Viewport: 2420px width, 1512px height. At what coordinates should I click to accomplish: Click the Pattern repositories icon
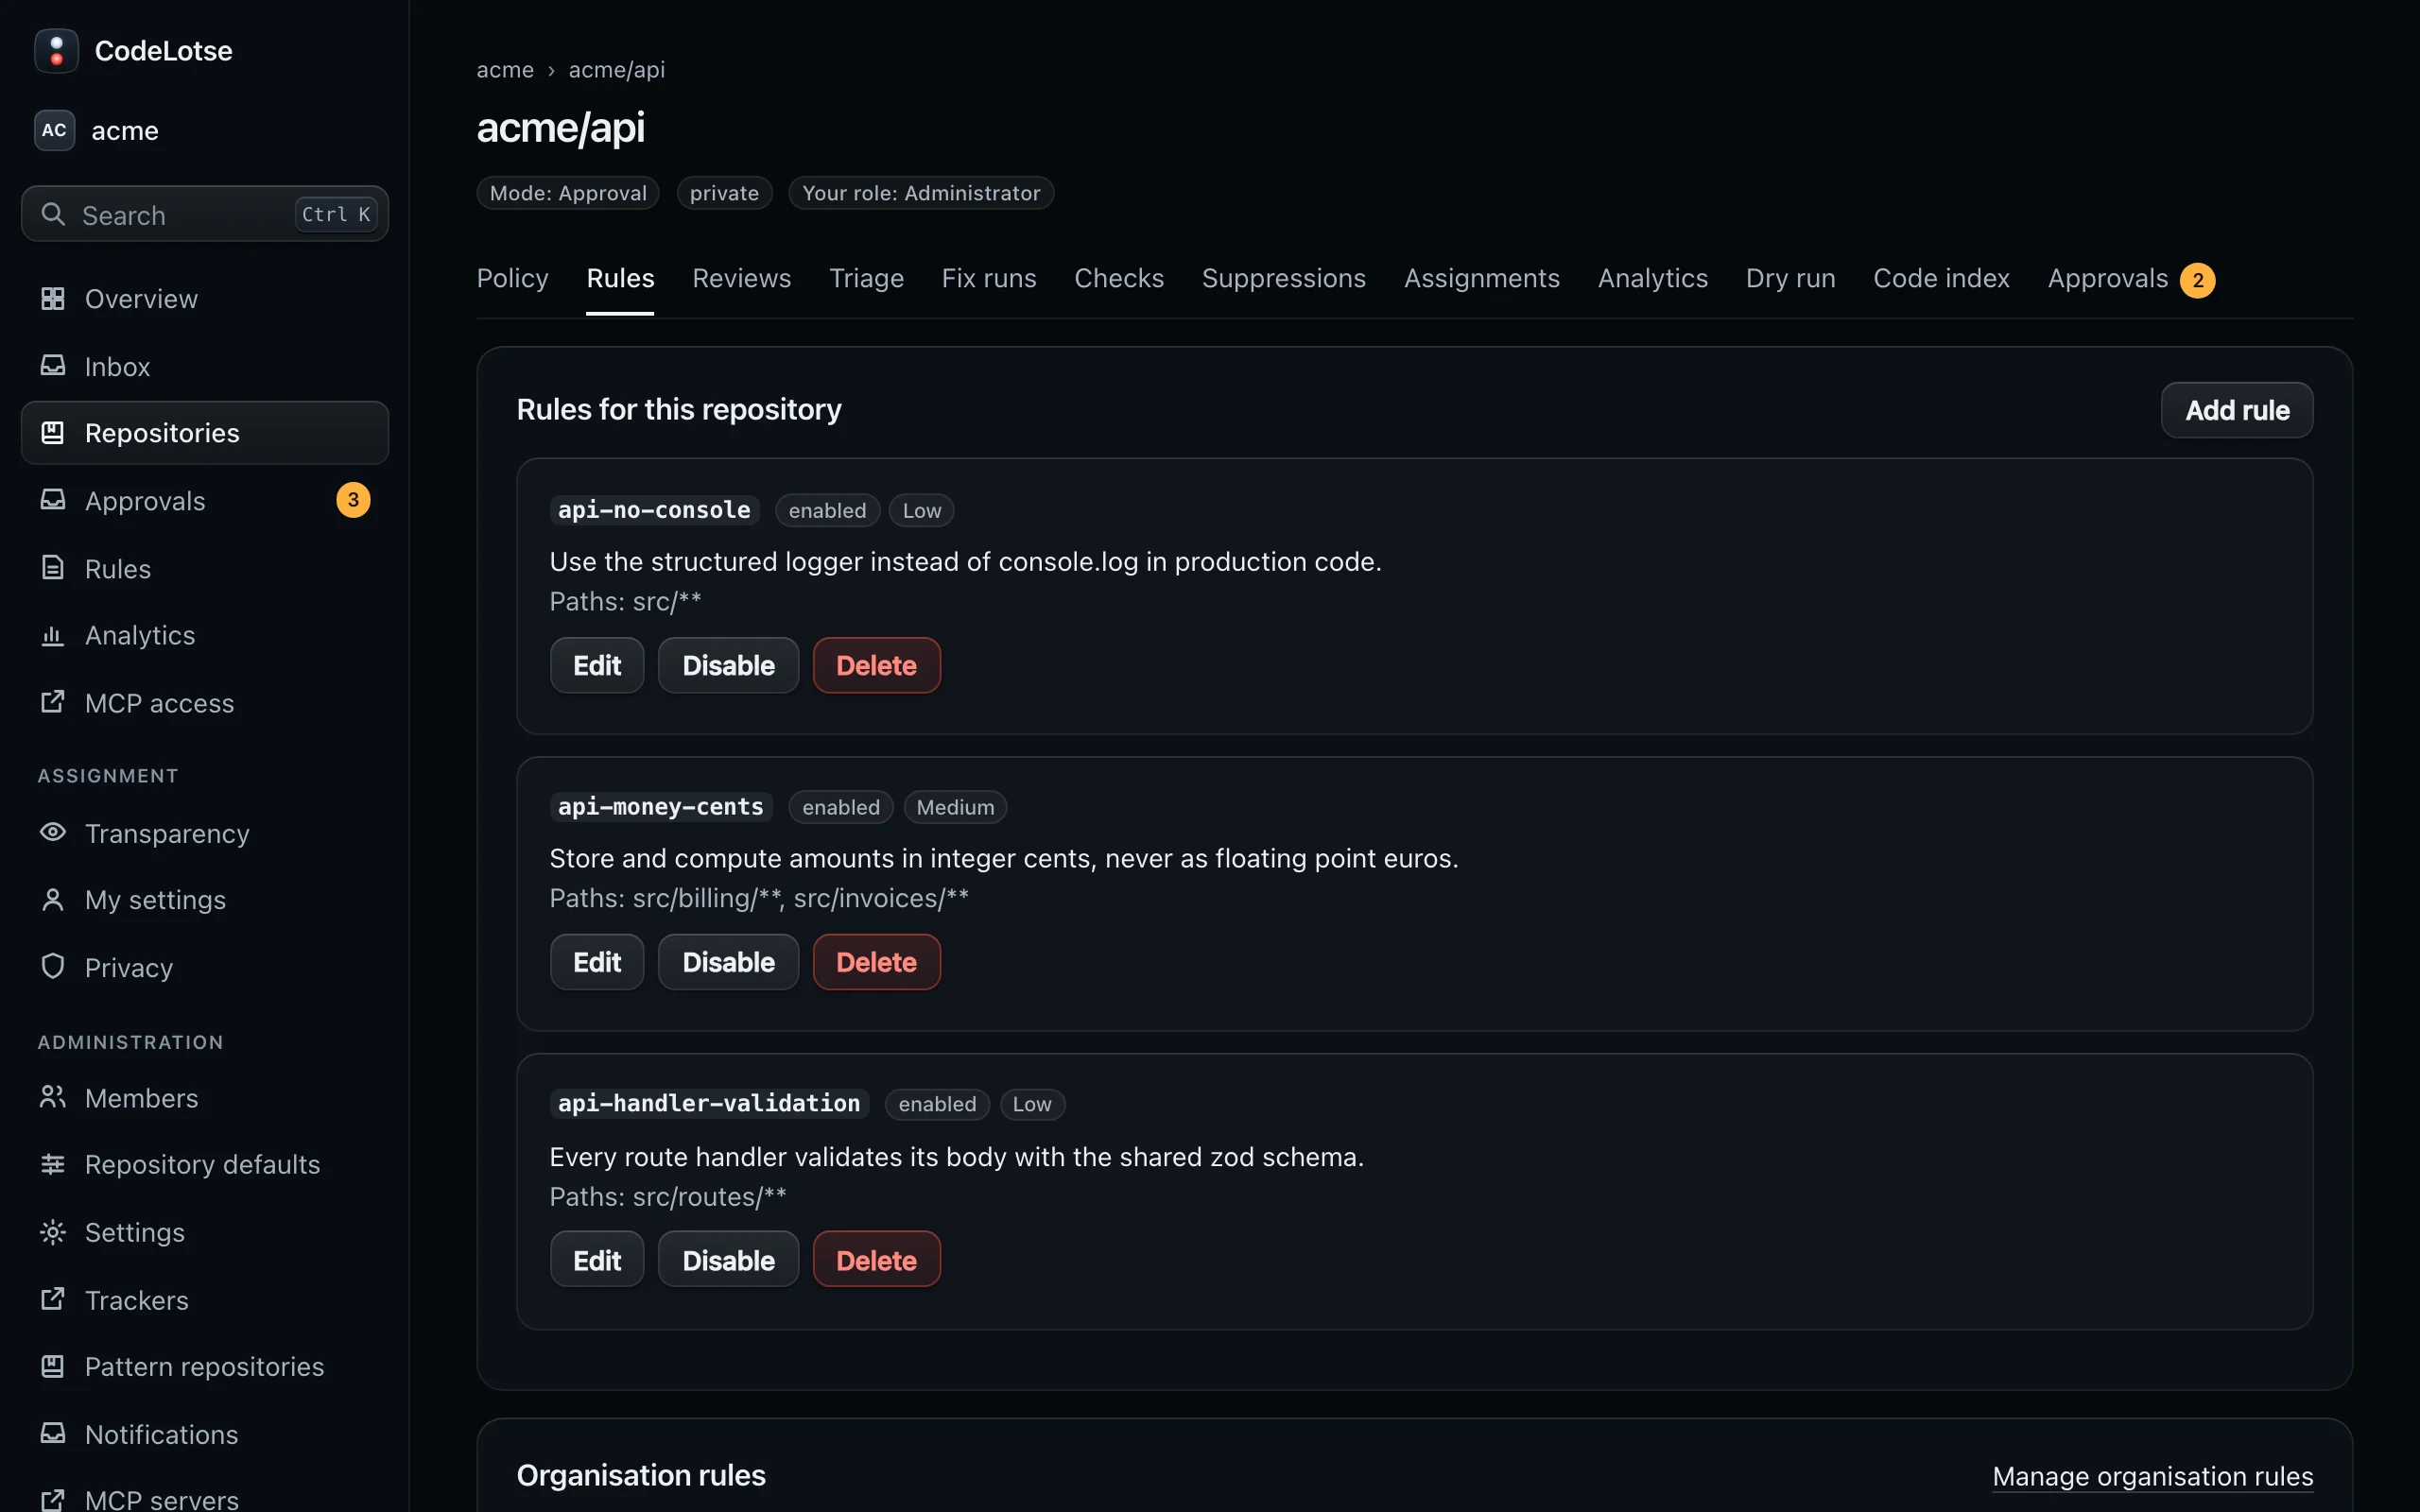53,1366
